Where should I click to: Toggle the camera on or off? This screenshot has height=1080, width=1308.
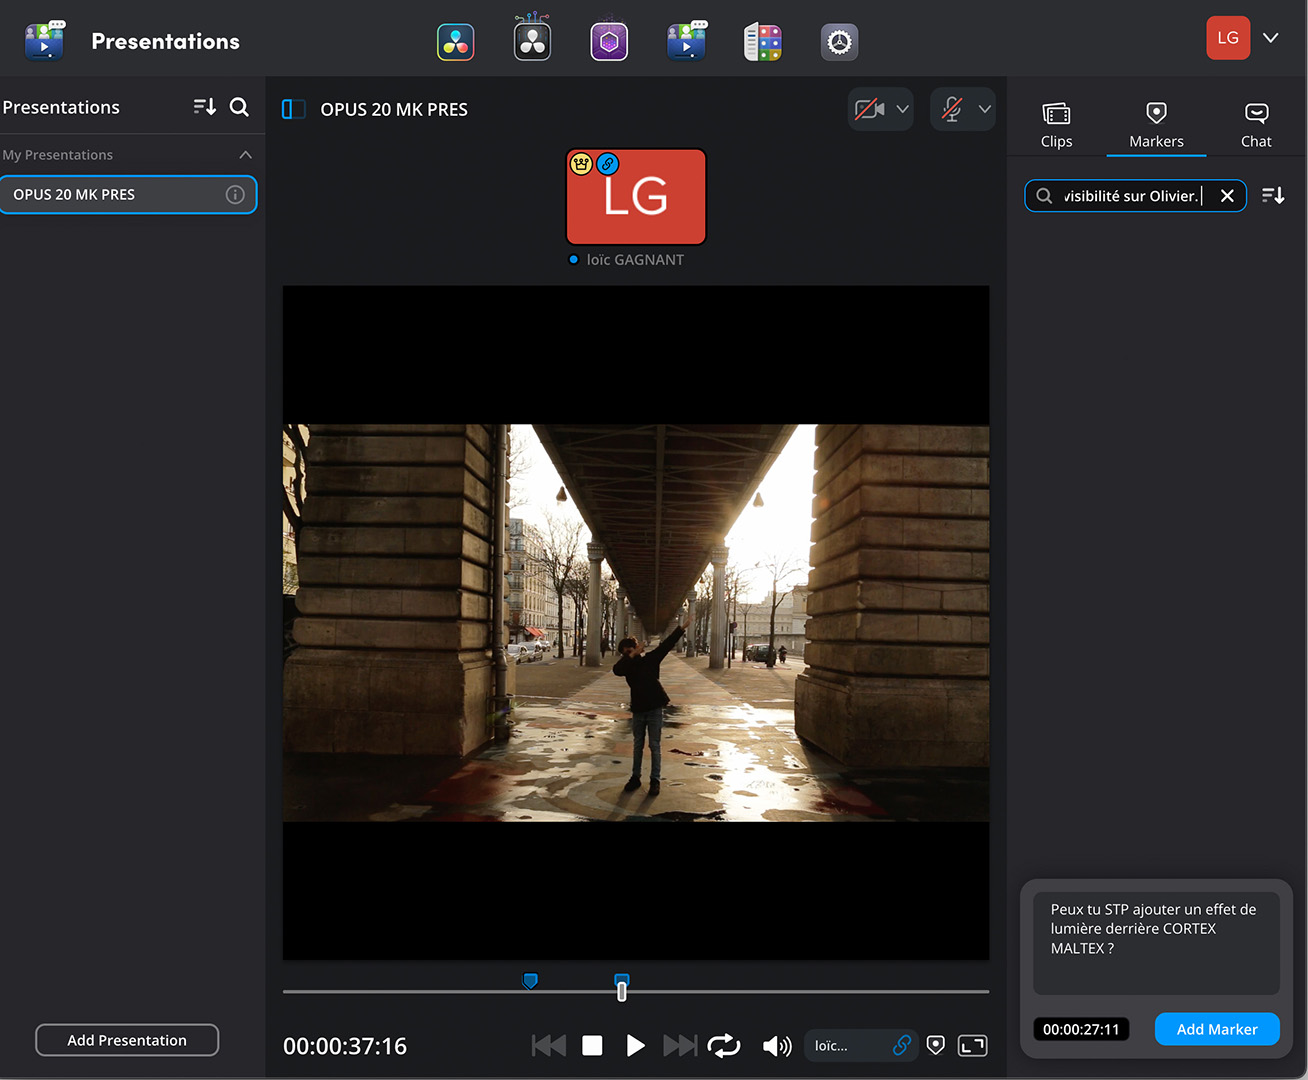click(869, 109)
